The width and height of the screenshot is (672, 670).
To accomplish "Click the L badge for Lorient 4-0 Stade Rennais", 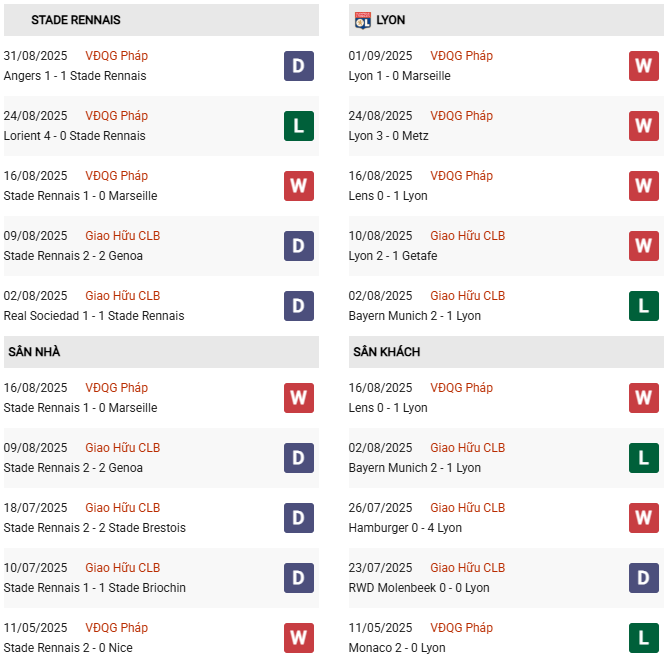I will click(x=298, y=126).
